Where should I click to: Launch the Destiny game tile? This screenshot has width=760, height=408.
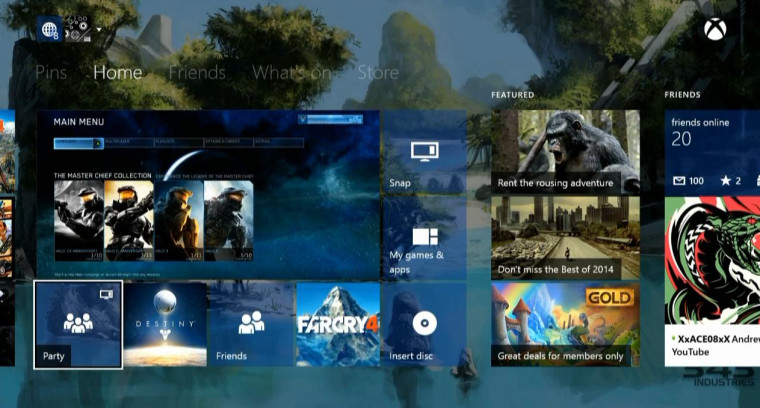[x=165, y=325]
